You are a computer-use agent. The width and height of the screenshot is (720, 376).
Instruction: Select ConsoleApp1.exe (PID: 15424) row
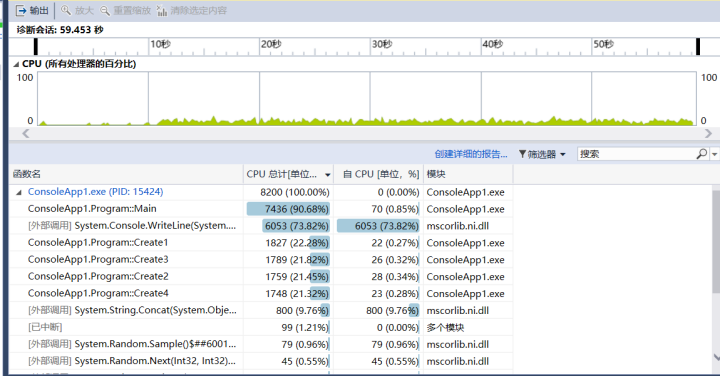pyautogui.click(x=261, y=192)
